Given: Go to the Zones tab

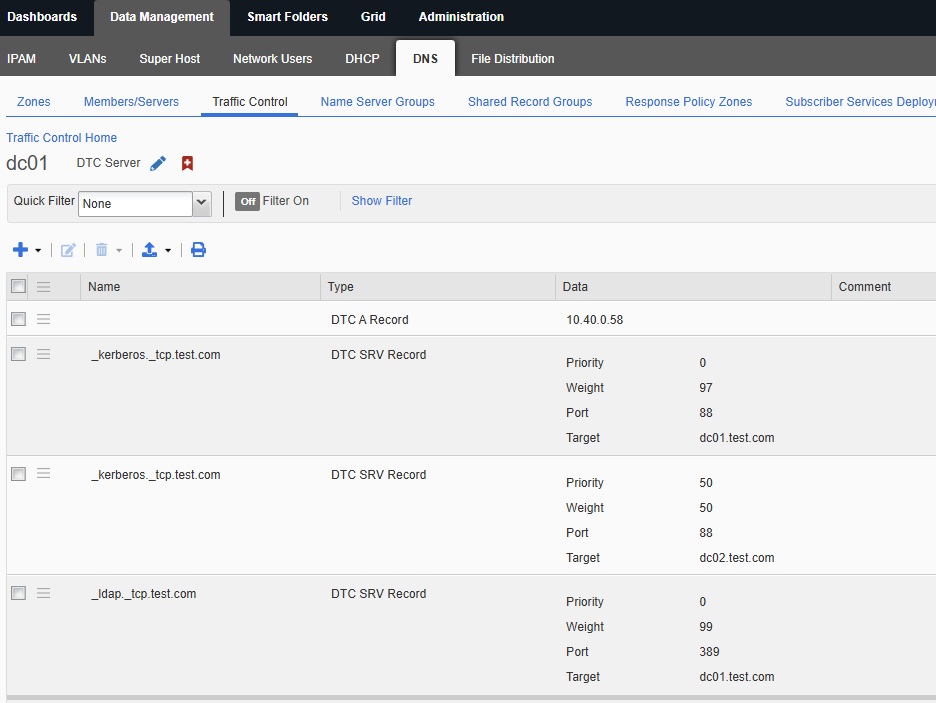Looking at the screenshot, I should 33,102.
